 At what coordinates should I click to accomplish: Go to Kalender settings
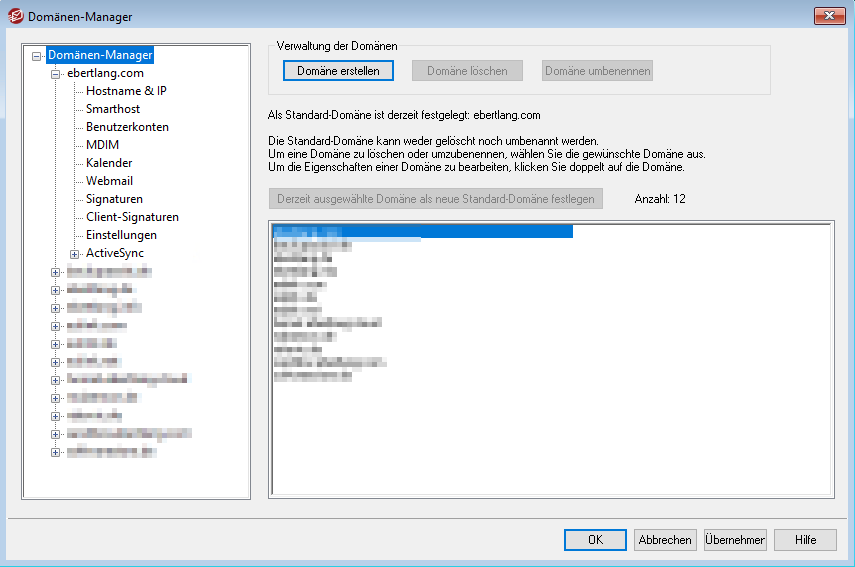[109, 163]
